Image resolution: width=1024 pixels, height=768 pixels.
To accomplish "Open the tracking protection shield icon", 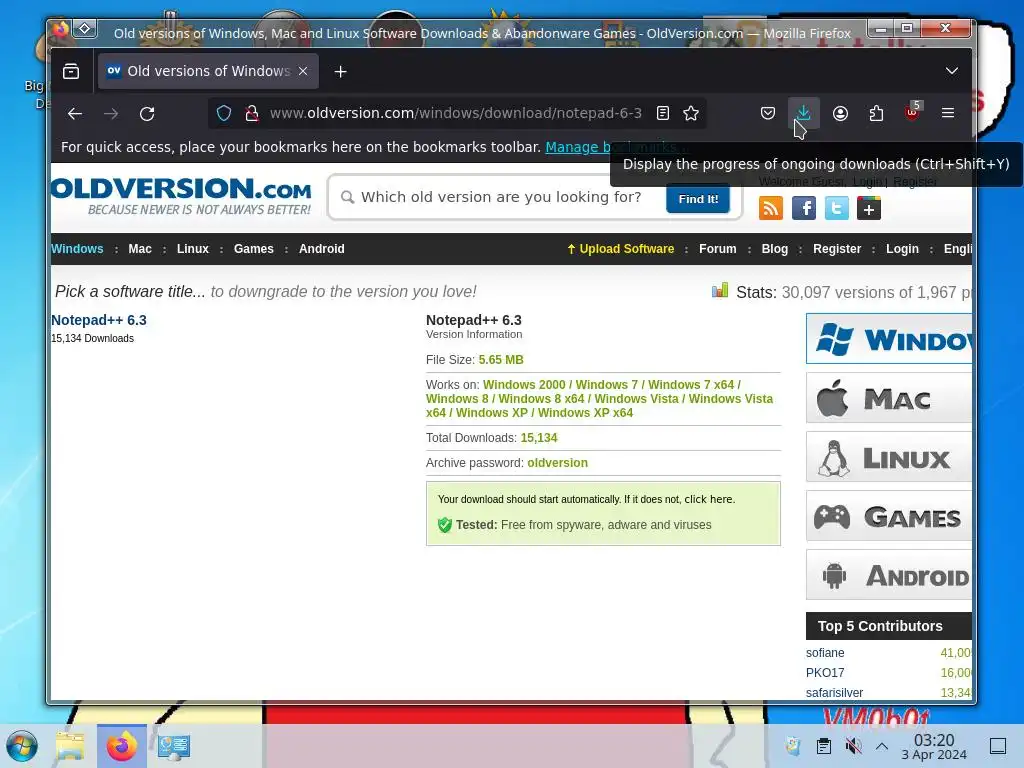I will [224, 114].
